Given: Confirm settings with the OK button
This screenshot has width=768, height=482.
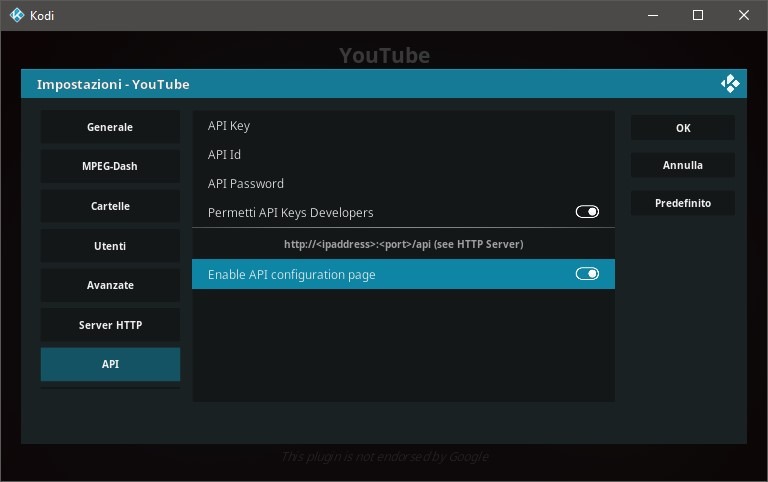Looking at the screenshot, I should click(683, 128).
